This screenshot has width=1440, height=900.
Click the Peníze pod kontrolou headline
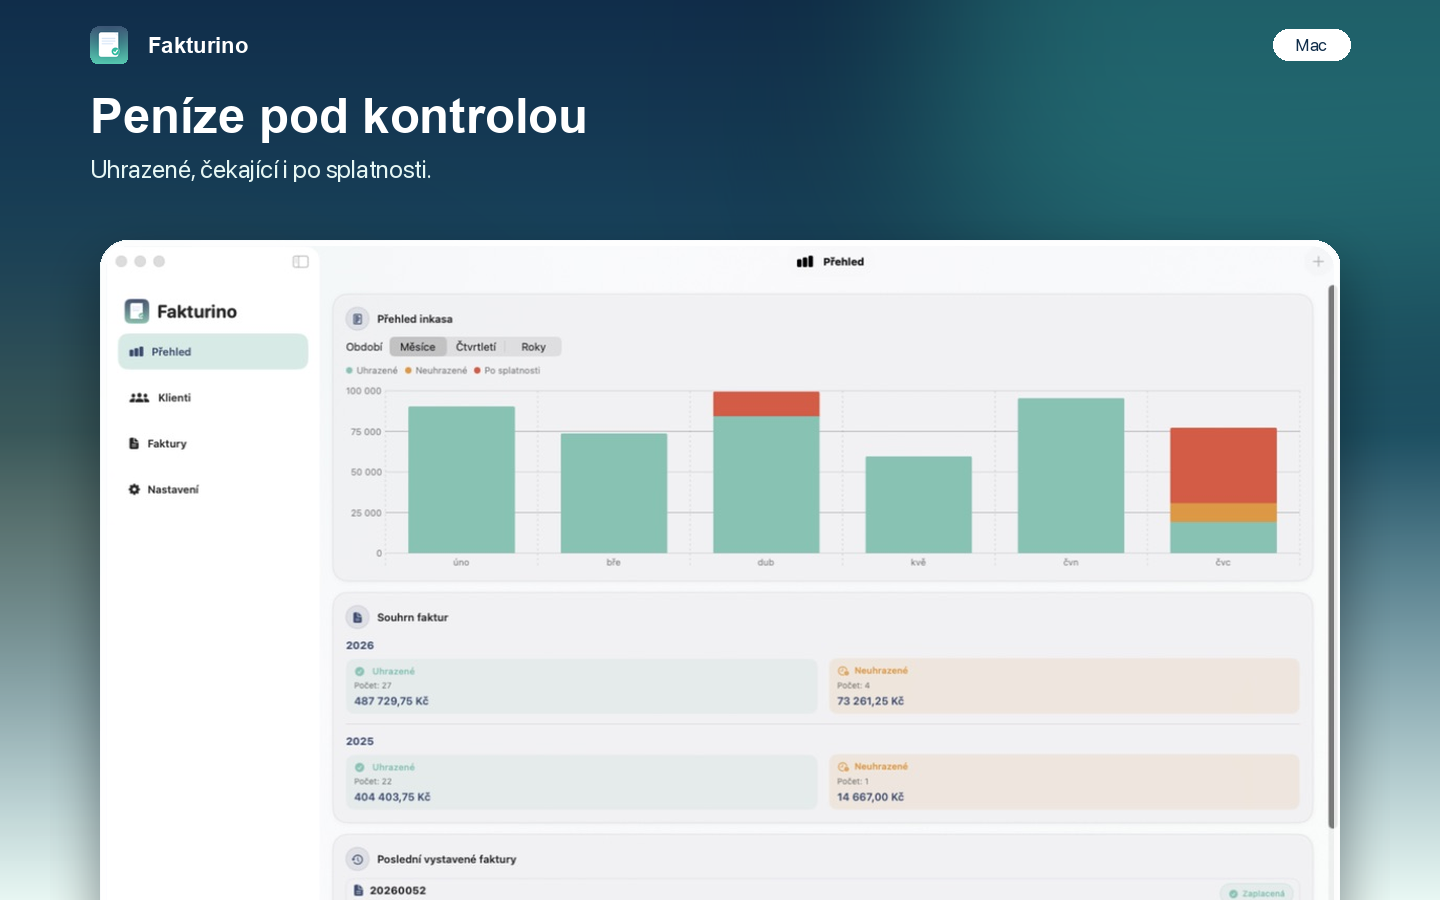click(x=339, y=116)
